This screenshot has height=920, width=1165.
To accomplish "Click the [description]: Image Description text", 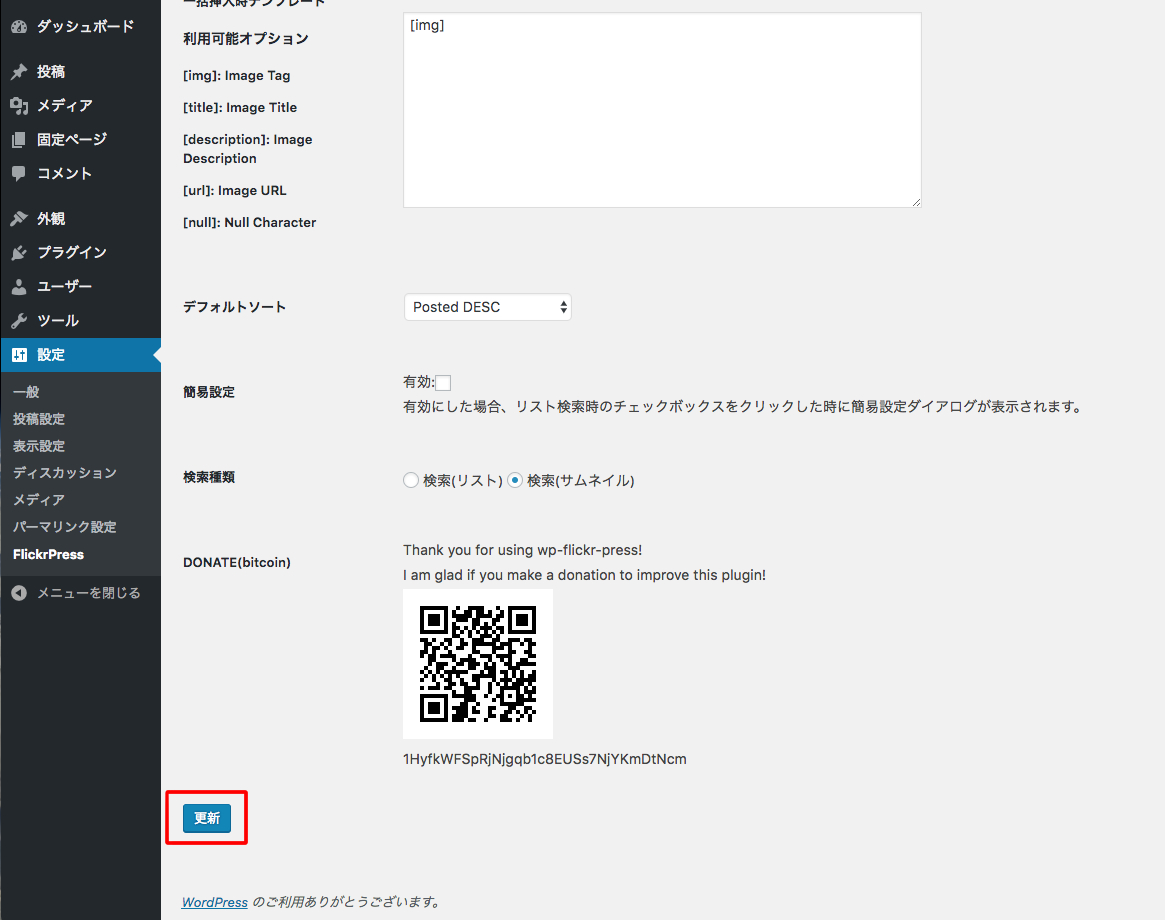I will [x=247, y=149].
